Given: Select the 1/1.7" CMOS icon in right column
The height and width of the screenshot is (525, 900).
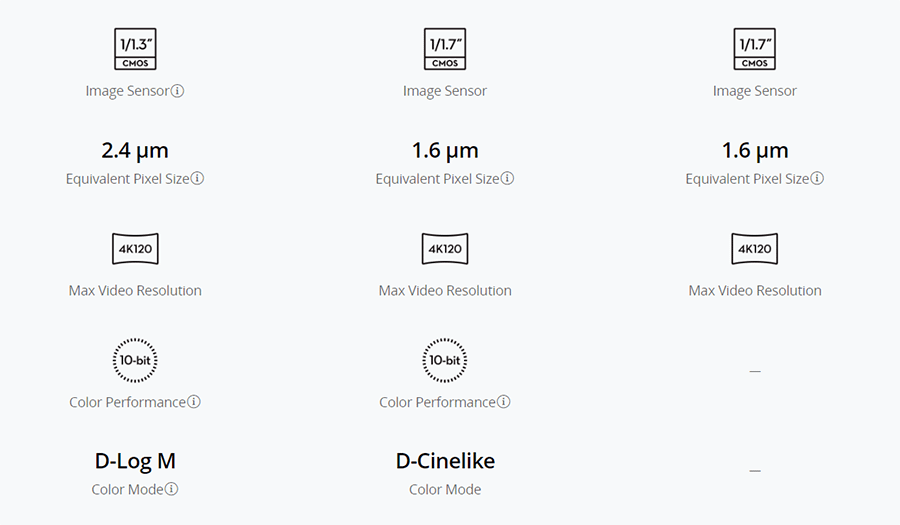Looking at the screenshot, I should (x=755, y=50).
